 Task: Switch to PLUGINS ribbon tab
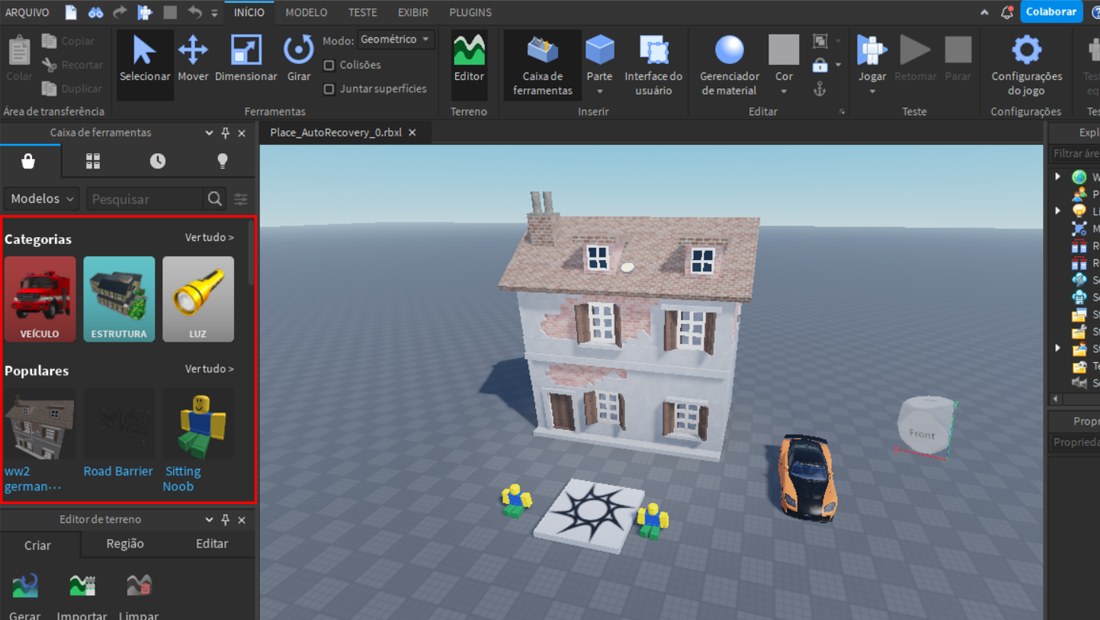pyautogui.click(x=470, y=13)
